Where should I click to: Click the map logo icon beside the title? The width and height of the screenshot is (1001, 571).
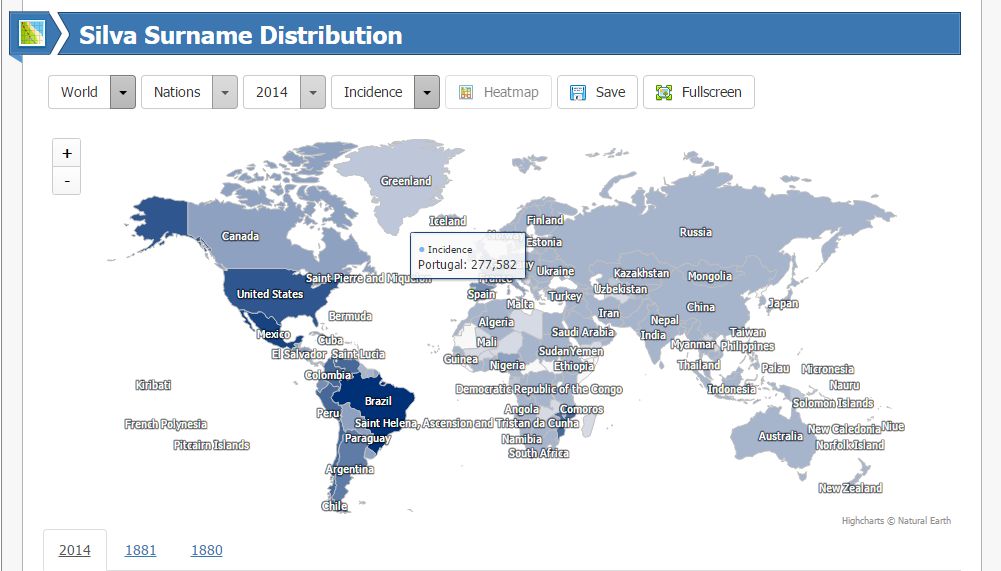click(32, 33)
